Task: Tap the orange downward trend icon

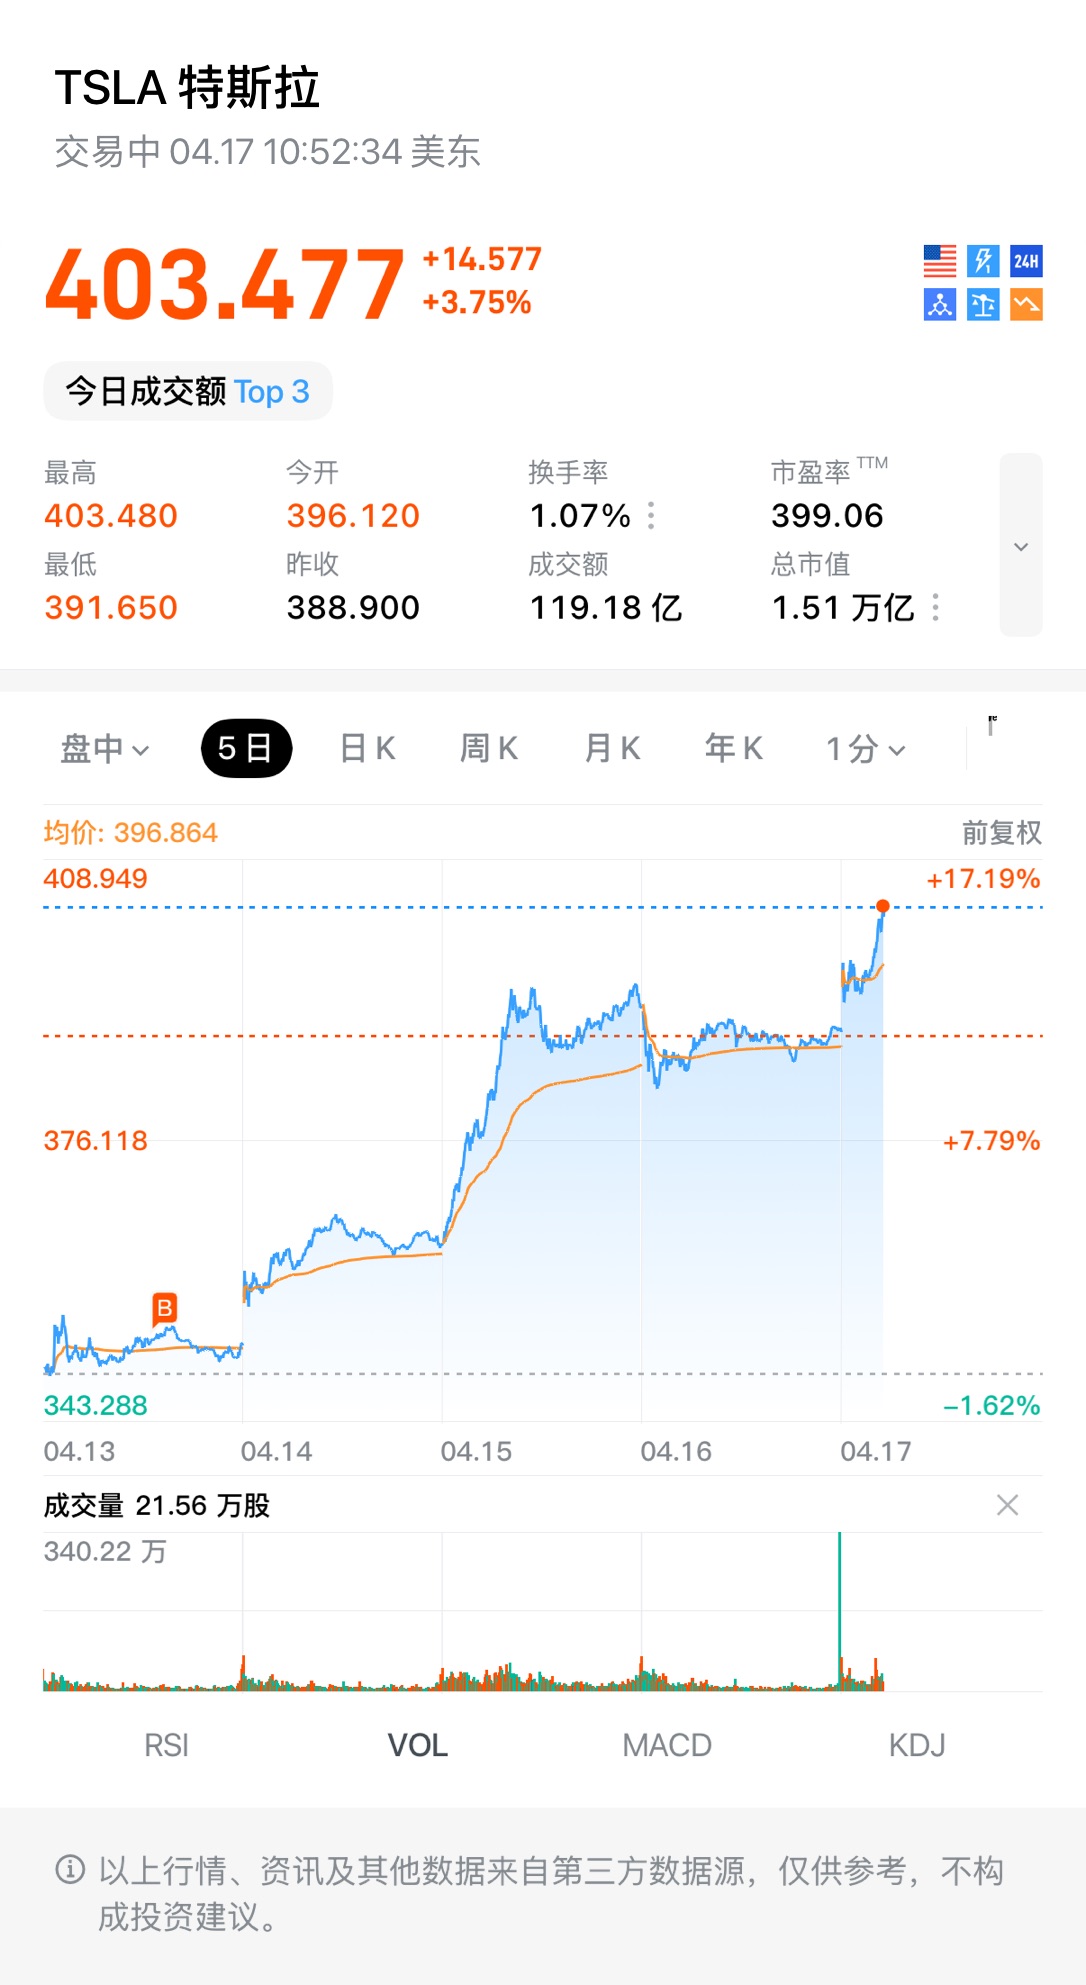Action: click(1026, 304)
